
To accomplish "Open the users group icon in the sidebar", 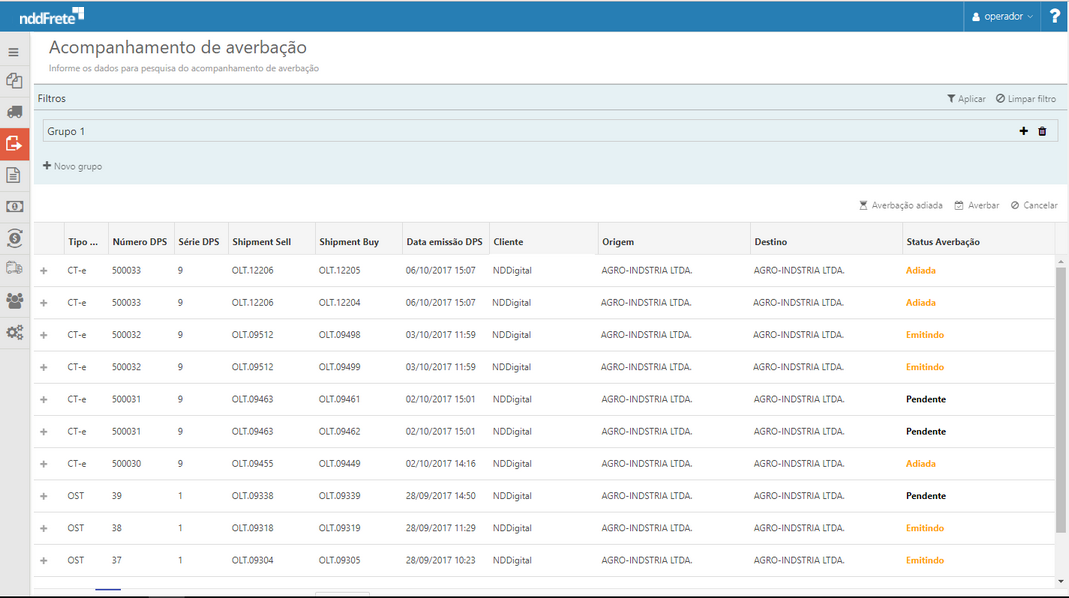I will coord(14,300).
